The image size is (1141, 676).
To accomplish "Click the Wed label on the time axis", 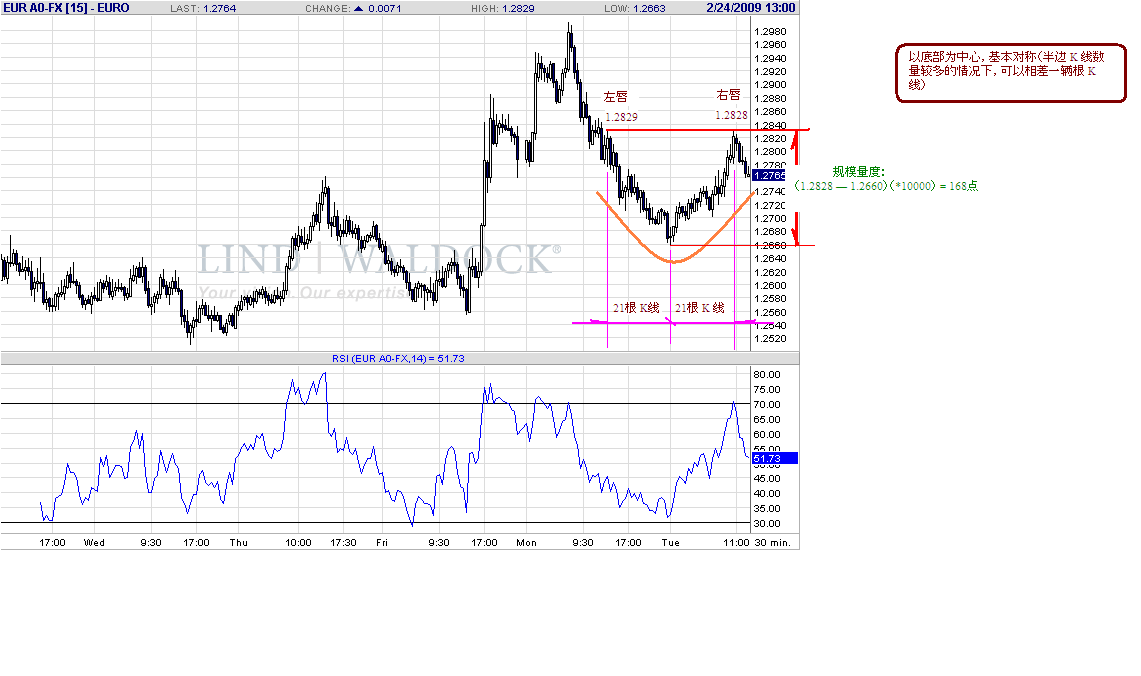I will pos(94,543).
